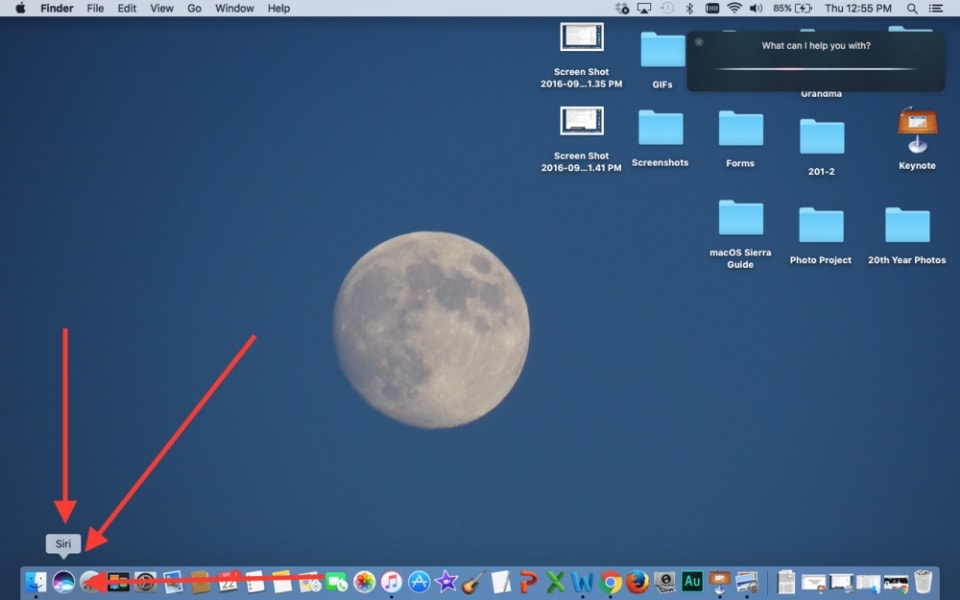Open Microsoft Word from the Dock
This screenshot has height=600, width=960.
click(584, 582)
